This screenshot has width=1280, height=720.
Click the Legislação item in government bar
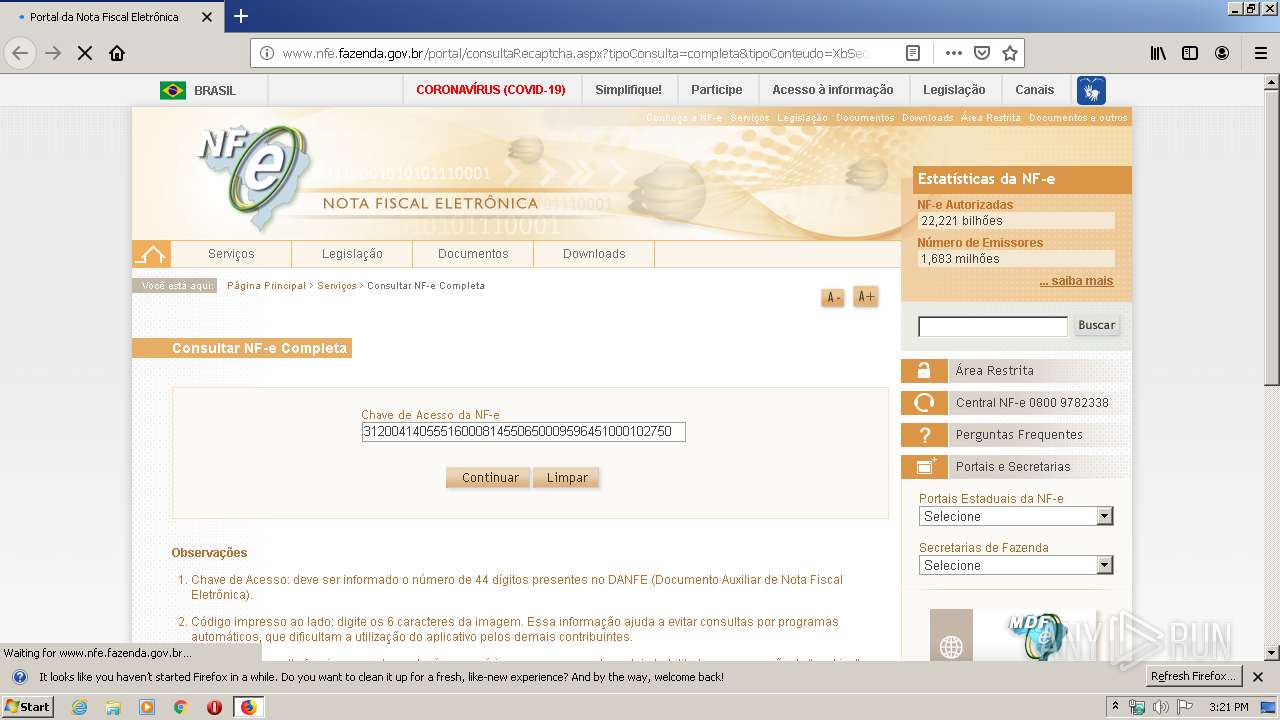[954, 90]
